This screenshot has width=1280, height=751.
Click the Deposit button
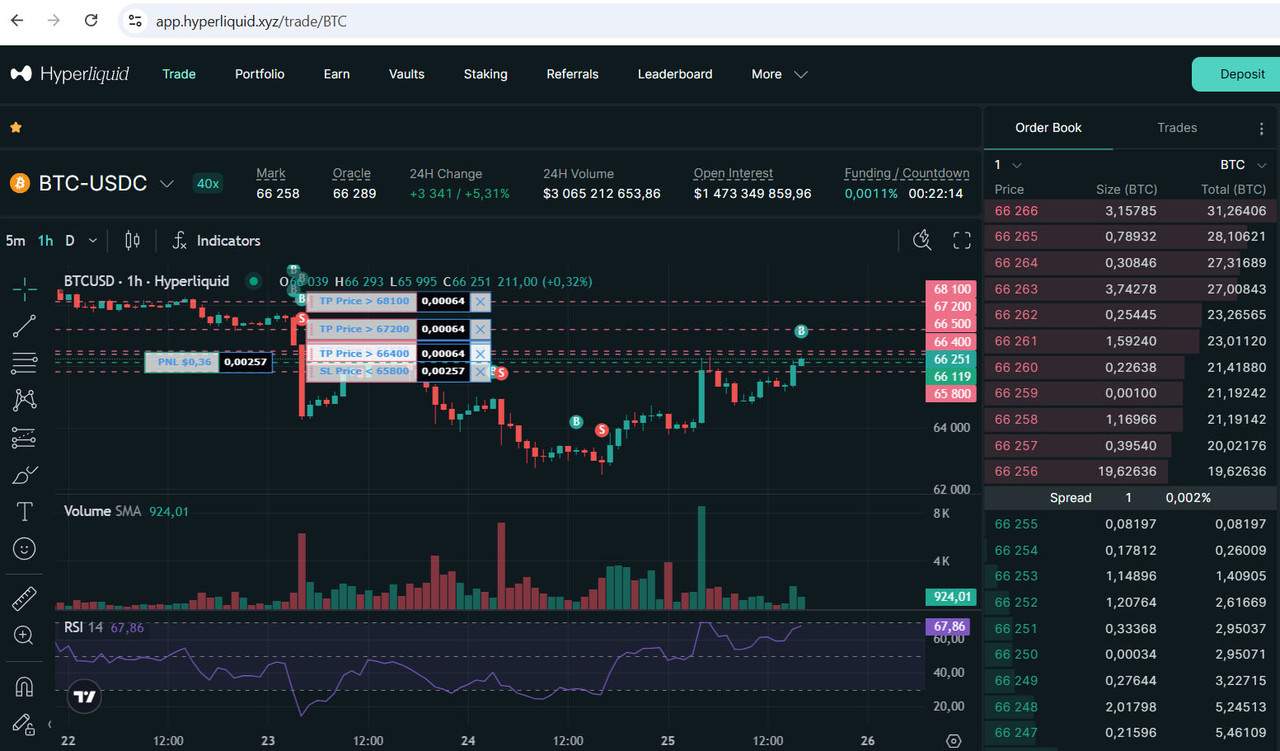coord(1236,74)
